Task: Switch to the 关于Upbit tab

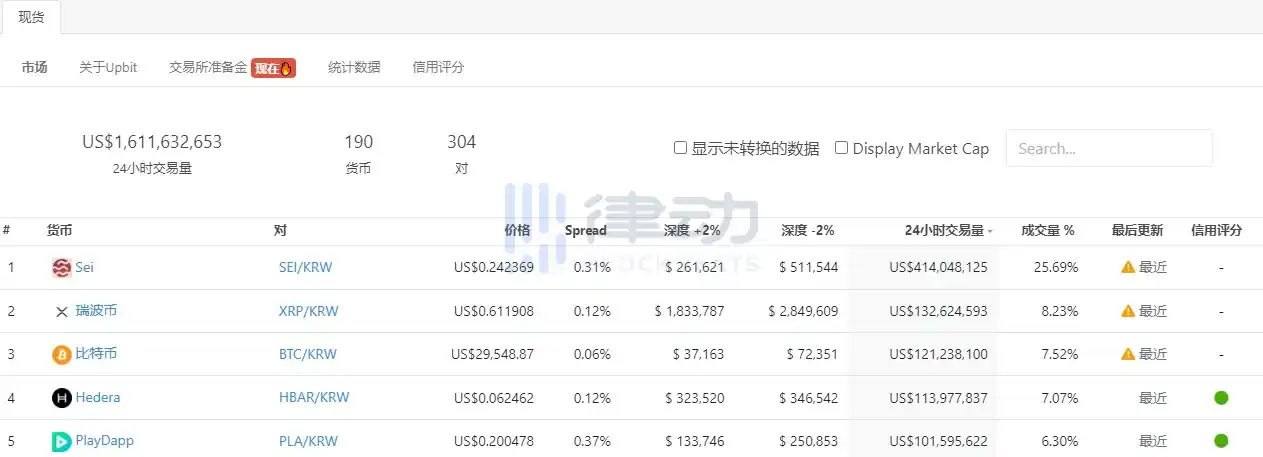Action: (108, 68)
